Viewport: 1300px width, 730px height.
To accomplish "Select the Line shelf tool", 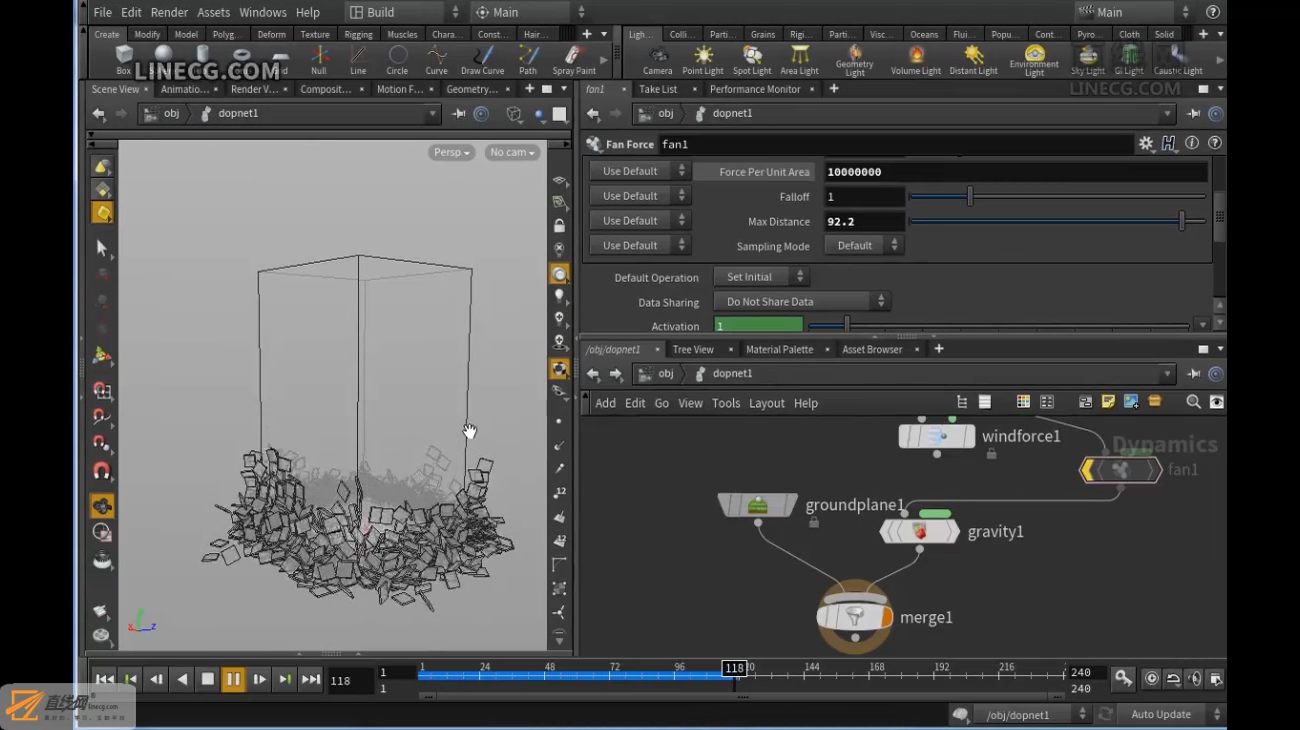I will point(358,59).
